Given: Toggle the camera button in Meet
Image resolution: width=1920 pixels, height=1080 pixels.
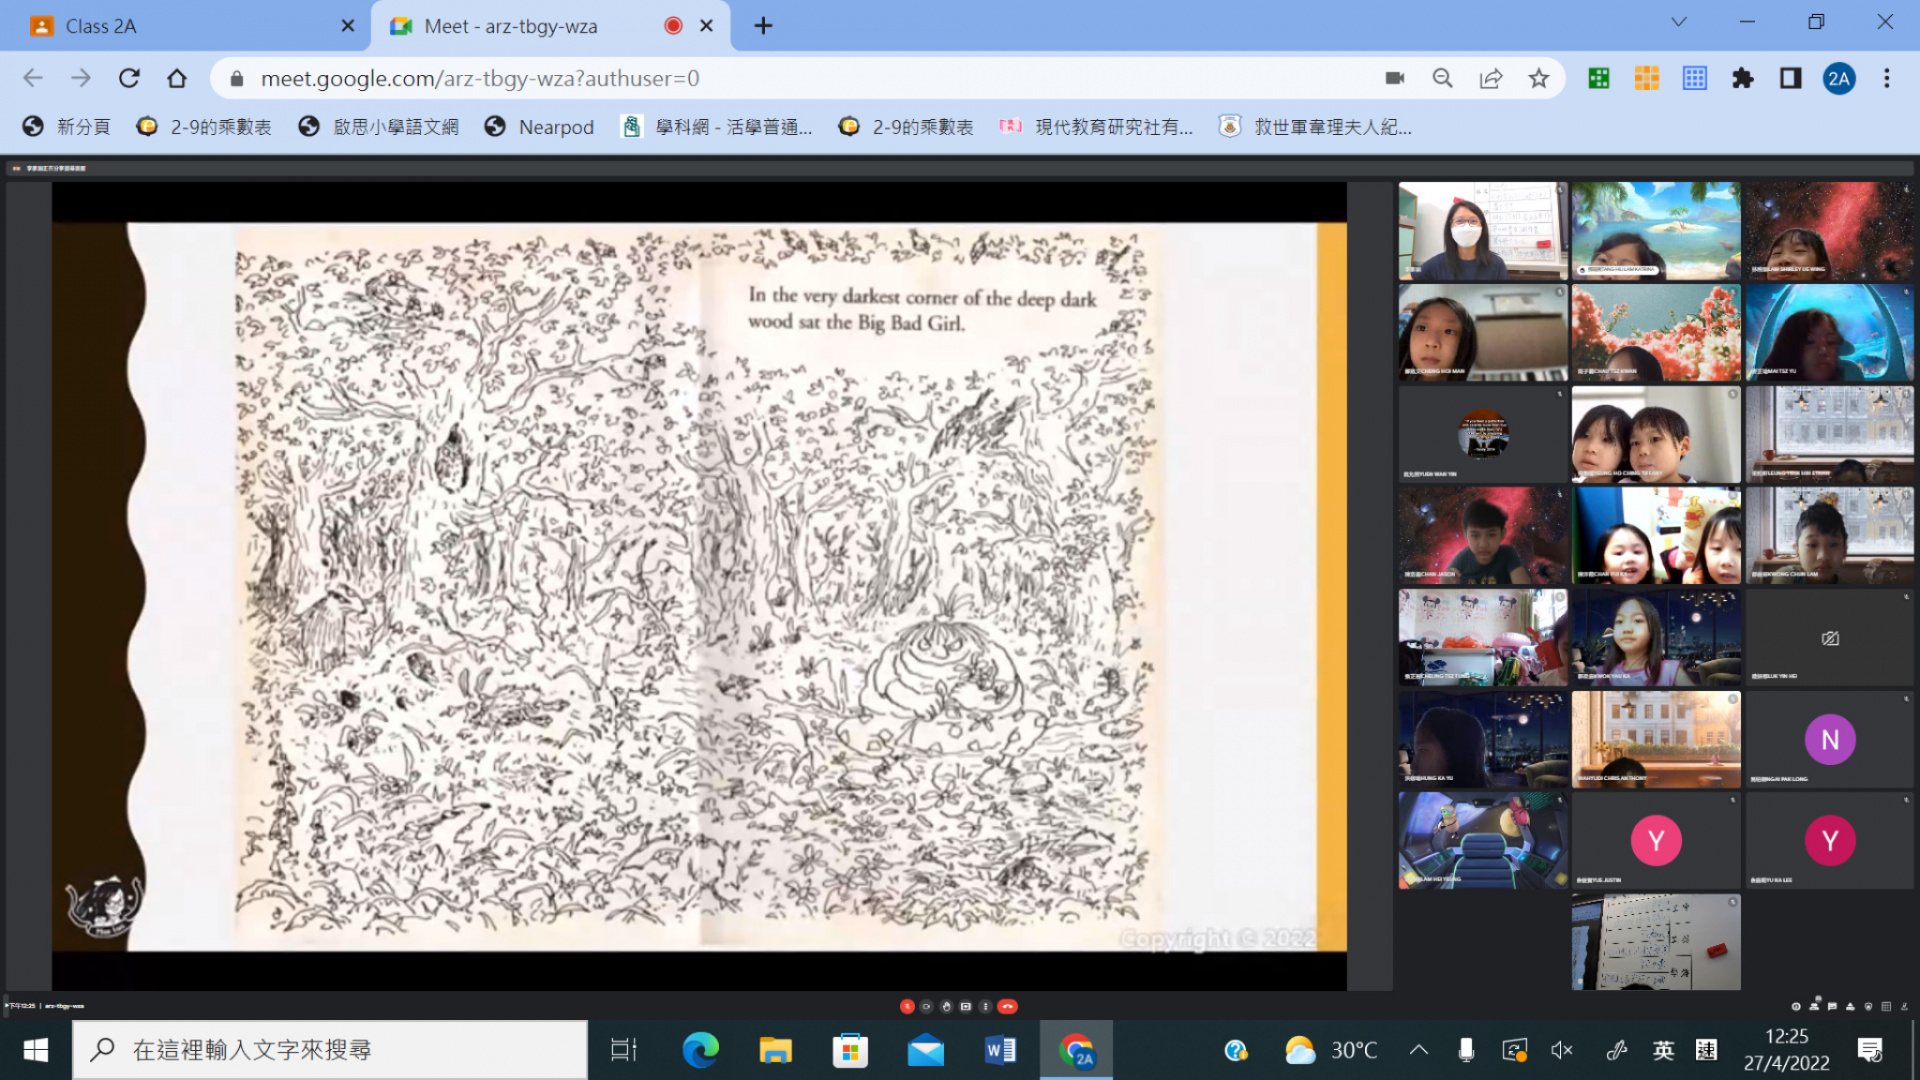Looking at the screenshot, I should pos(926,1006).
